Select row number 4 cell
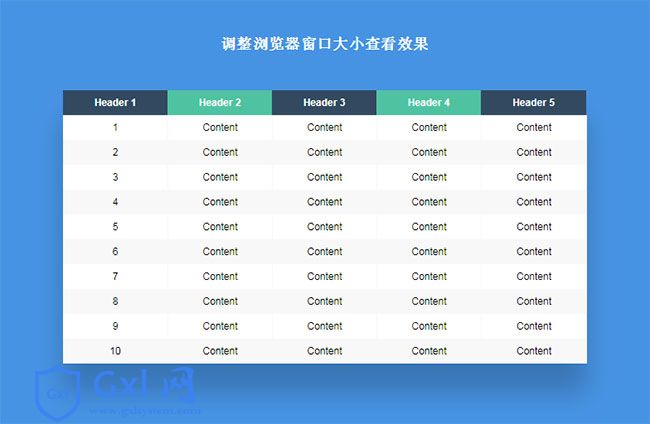Viewport: 650px width, 424px height. (115, 202)
